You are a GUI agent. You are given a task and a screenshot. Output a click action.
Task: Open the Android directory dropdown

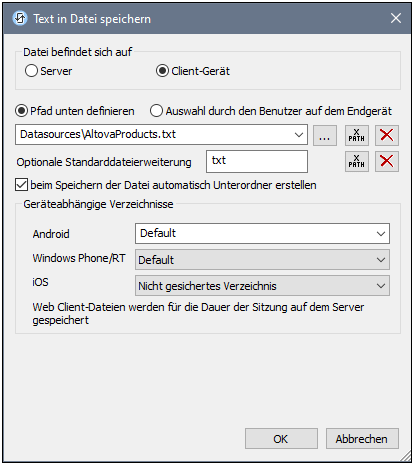262,233
